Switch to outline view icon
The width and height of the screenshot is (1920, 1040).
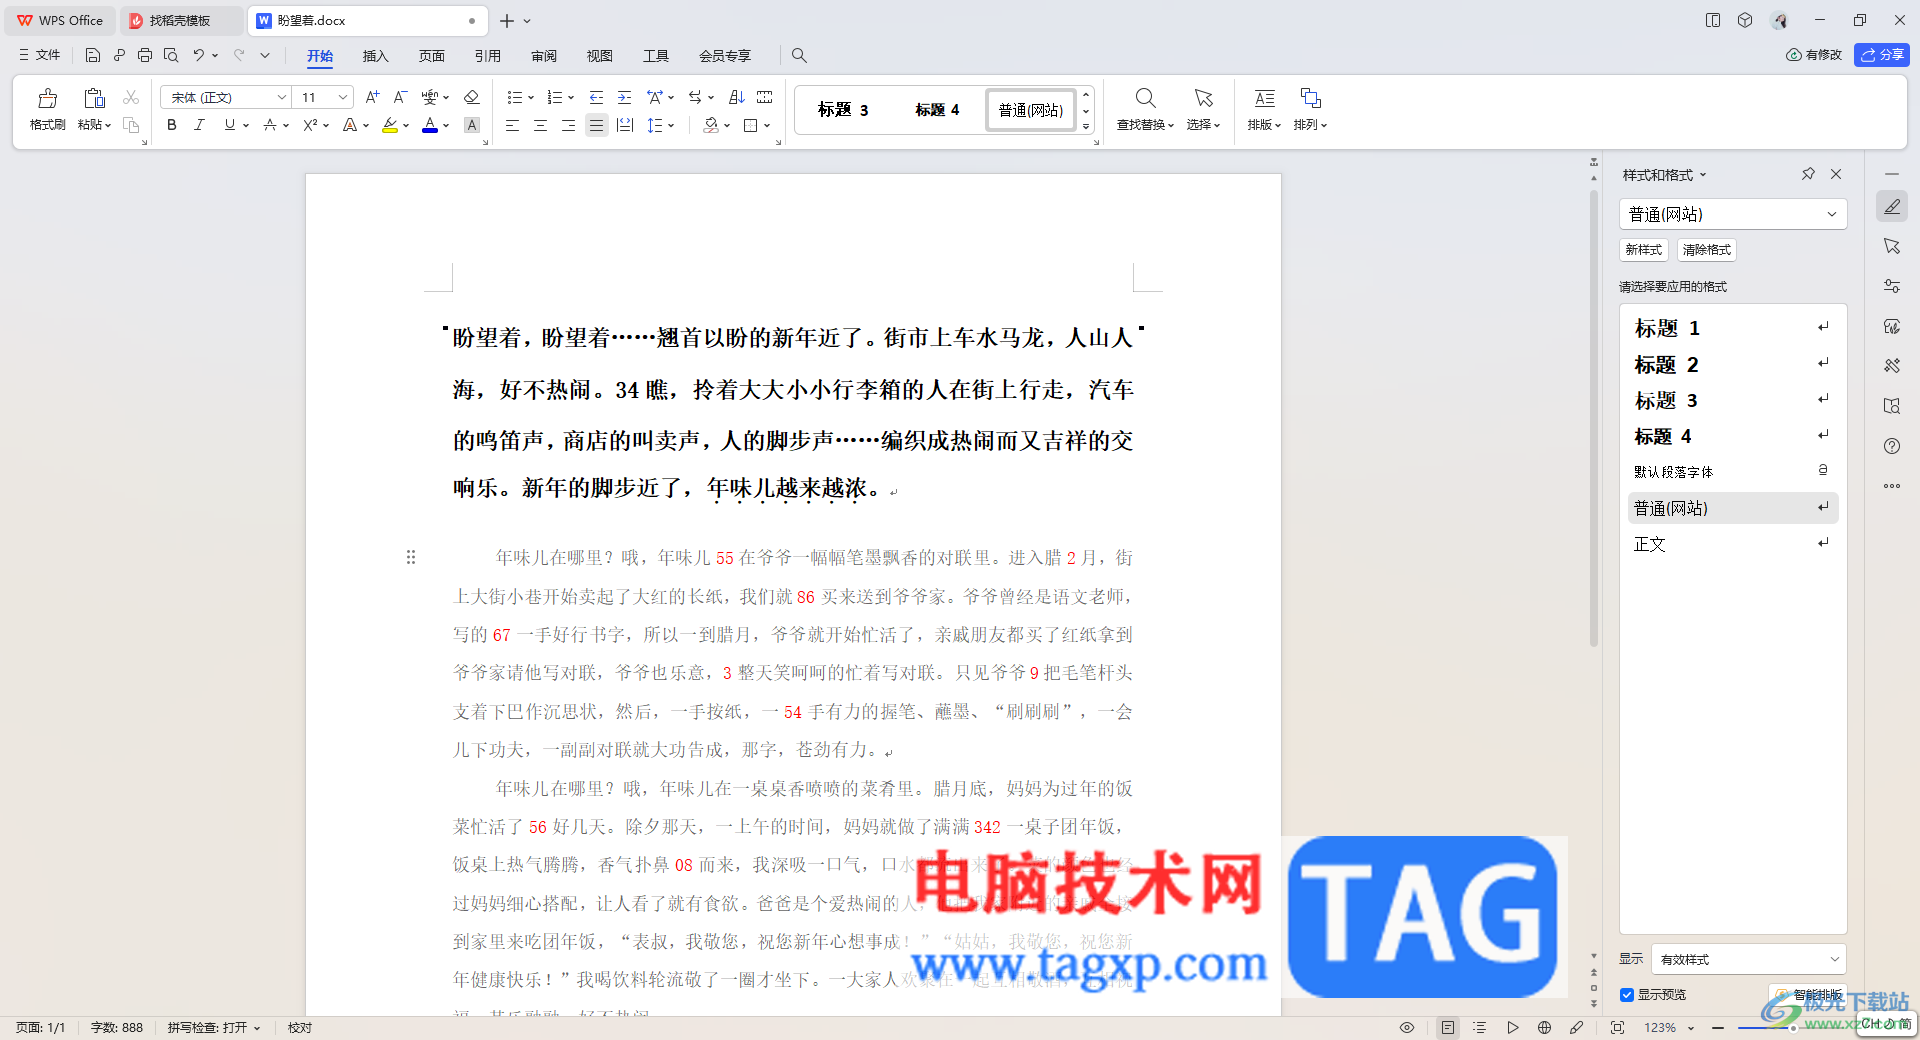click(x=1480, y=1027)
